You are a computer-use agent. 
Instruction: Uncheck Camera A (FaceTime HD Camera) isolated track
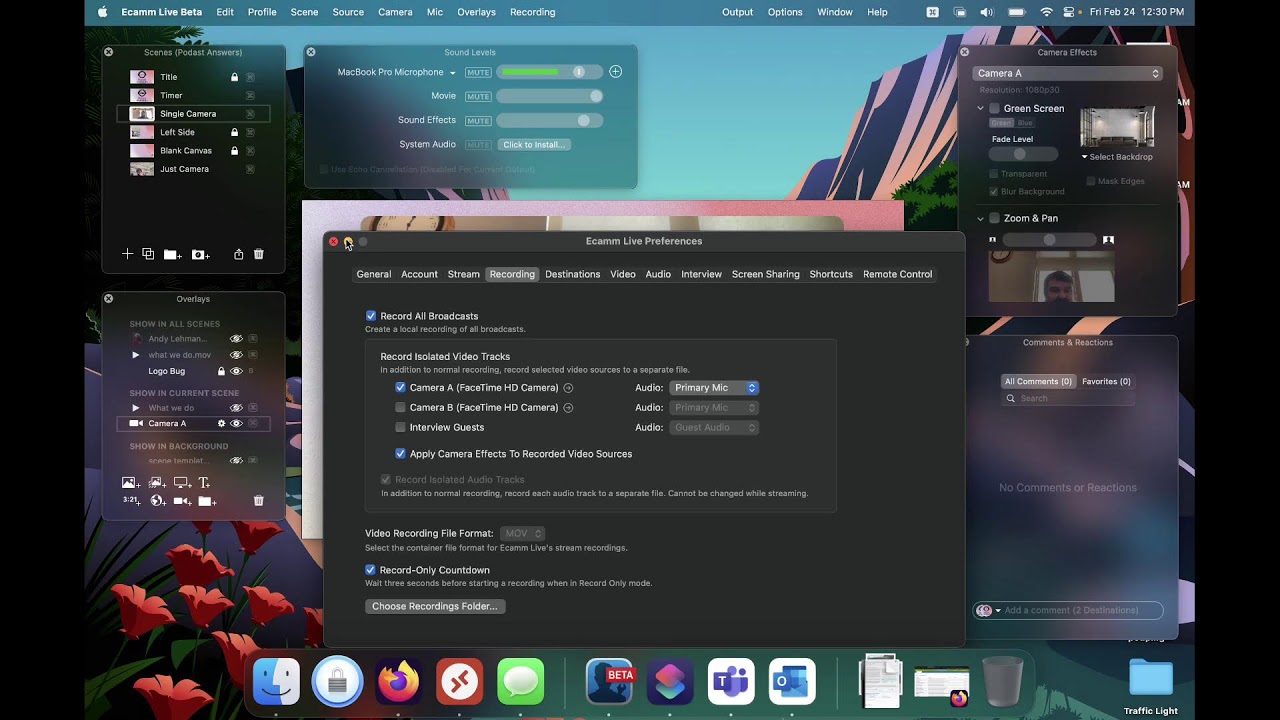click(401, 388)
